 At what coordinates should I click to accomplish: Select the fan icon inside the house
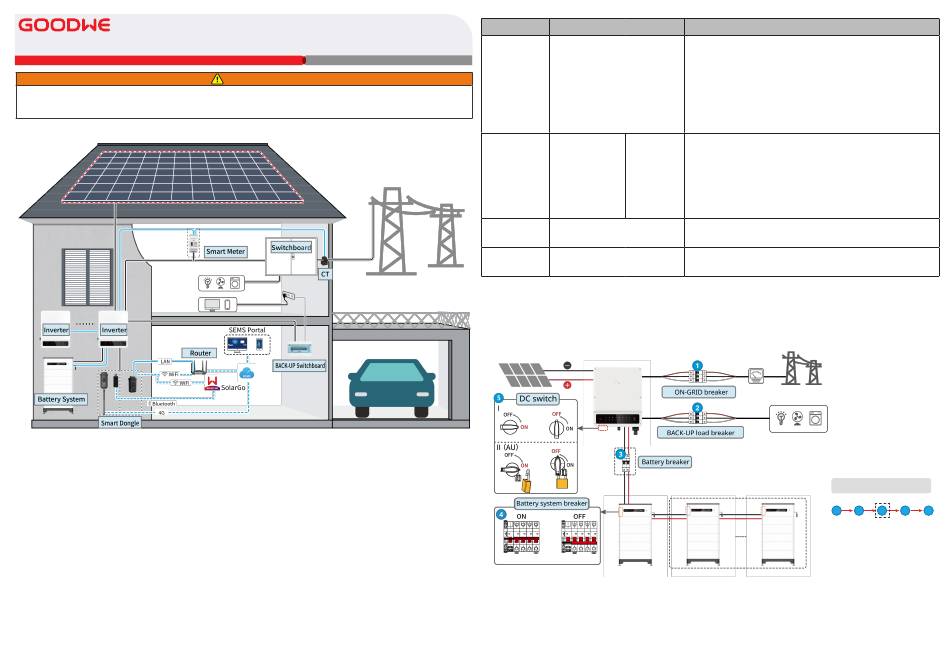221,283
